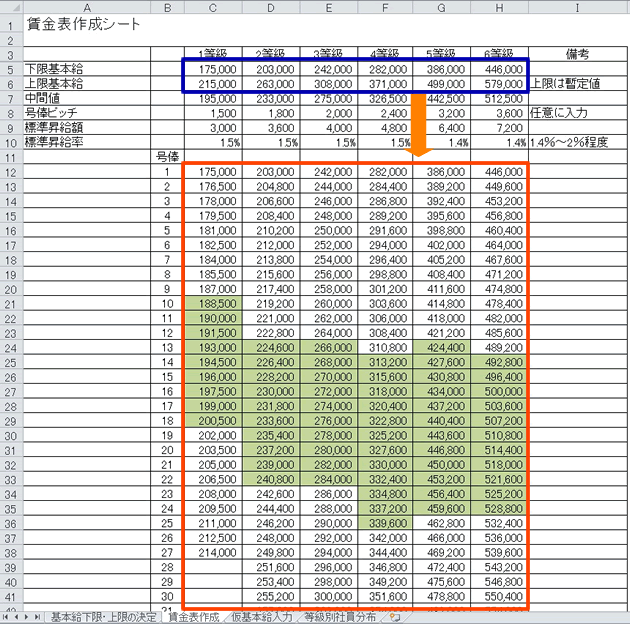Insert a new worksheet using the tab icon
630x624 pixels.
[395, 617]
